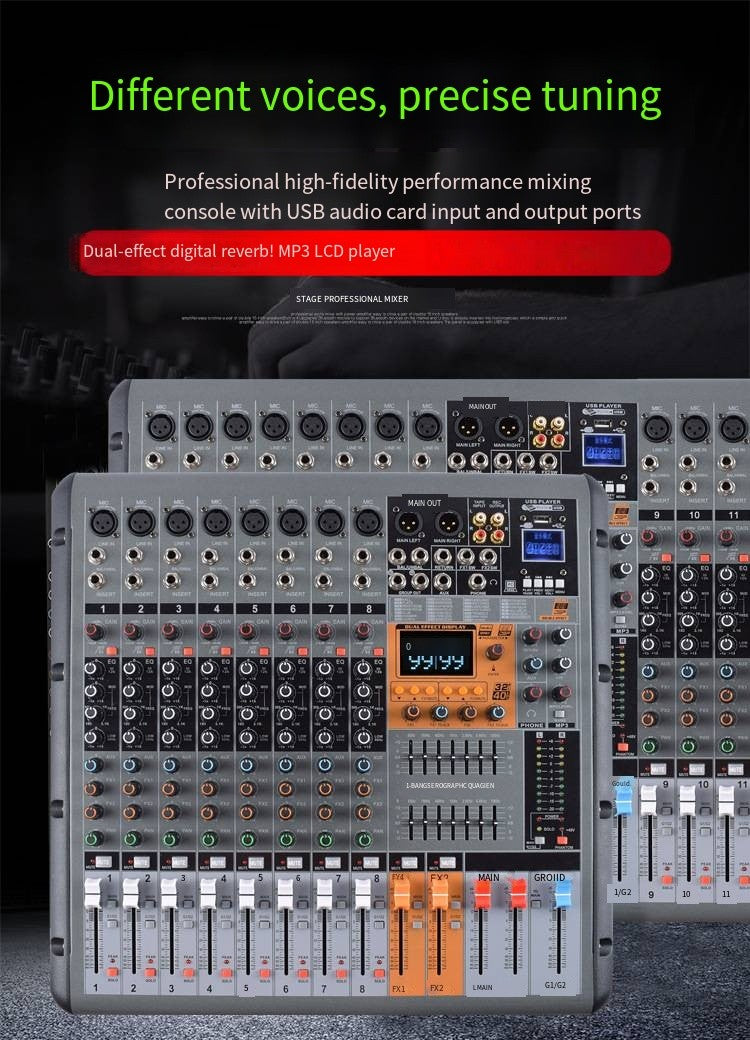
Task: Click the green pan knob on channel 8
Action: [x=363, y=838]
